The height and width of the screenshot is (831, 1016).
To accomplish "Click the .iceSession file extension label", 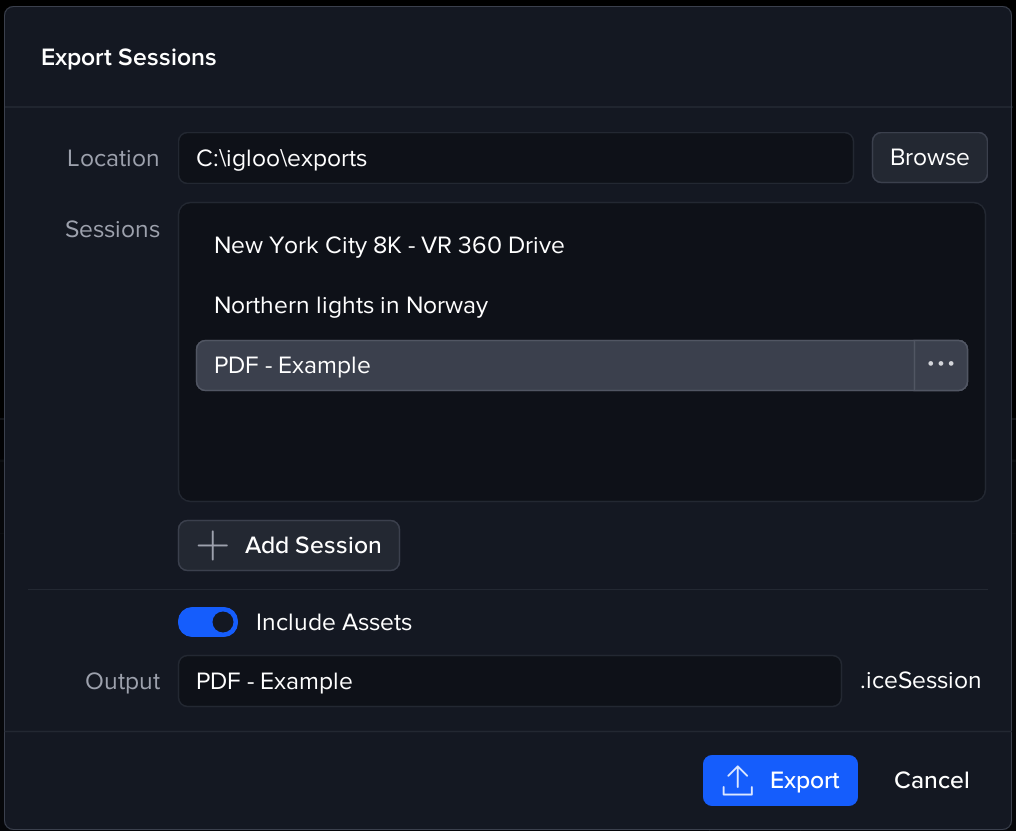I will point(920,681).
